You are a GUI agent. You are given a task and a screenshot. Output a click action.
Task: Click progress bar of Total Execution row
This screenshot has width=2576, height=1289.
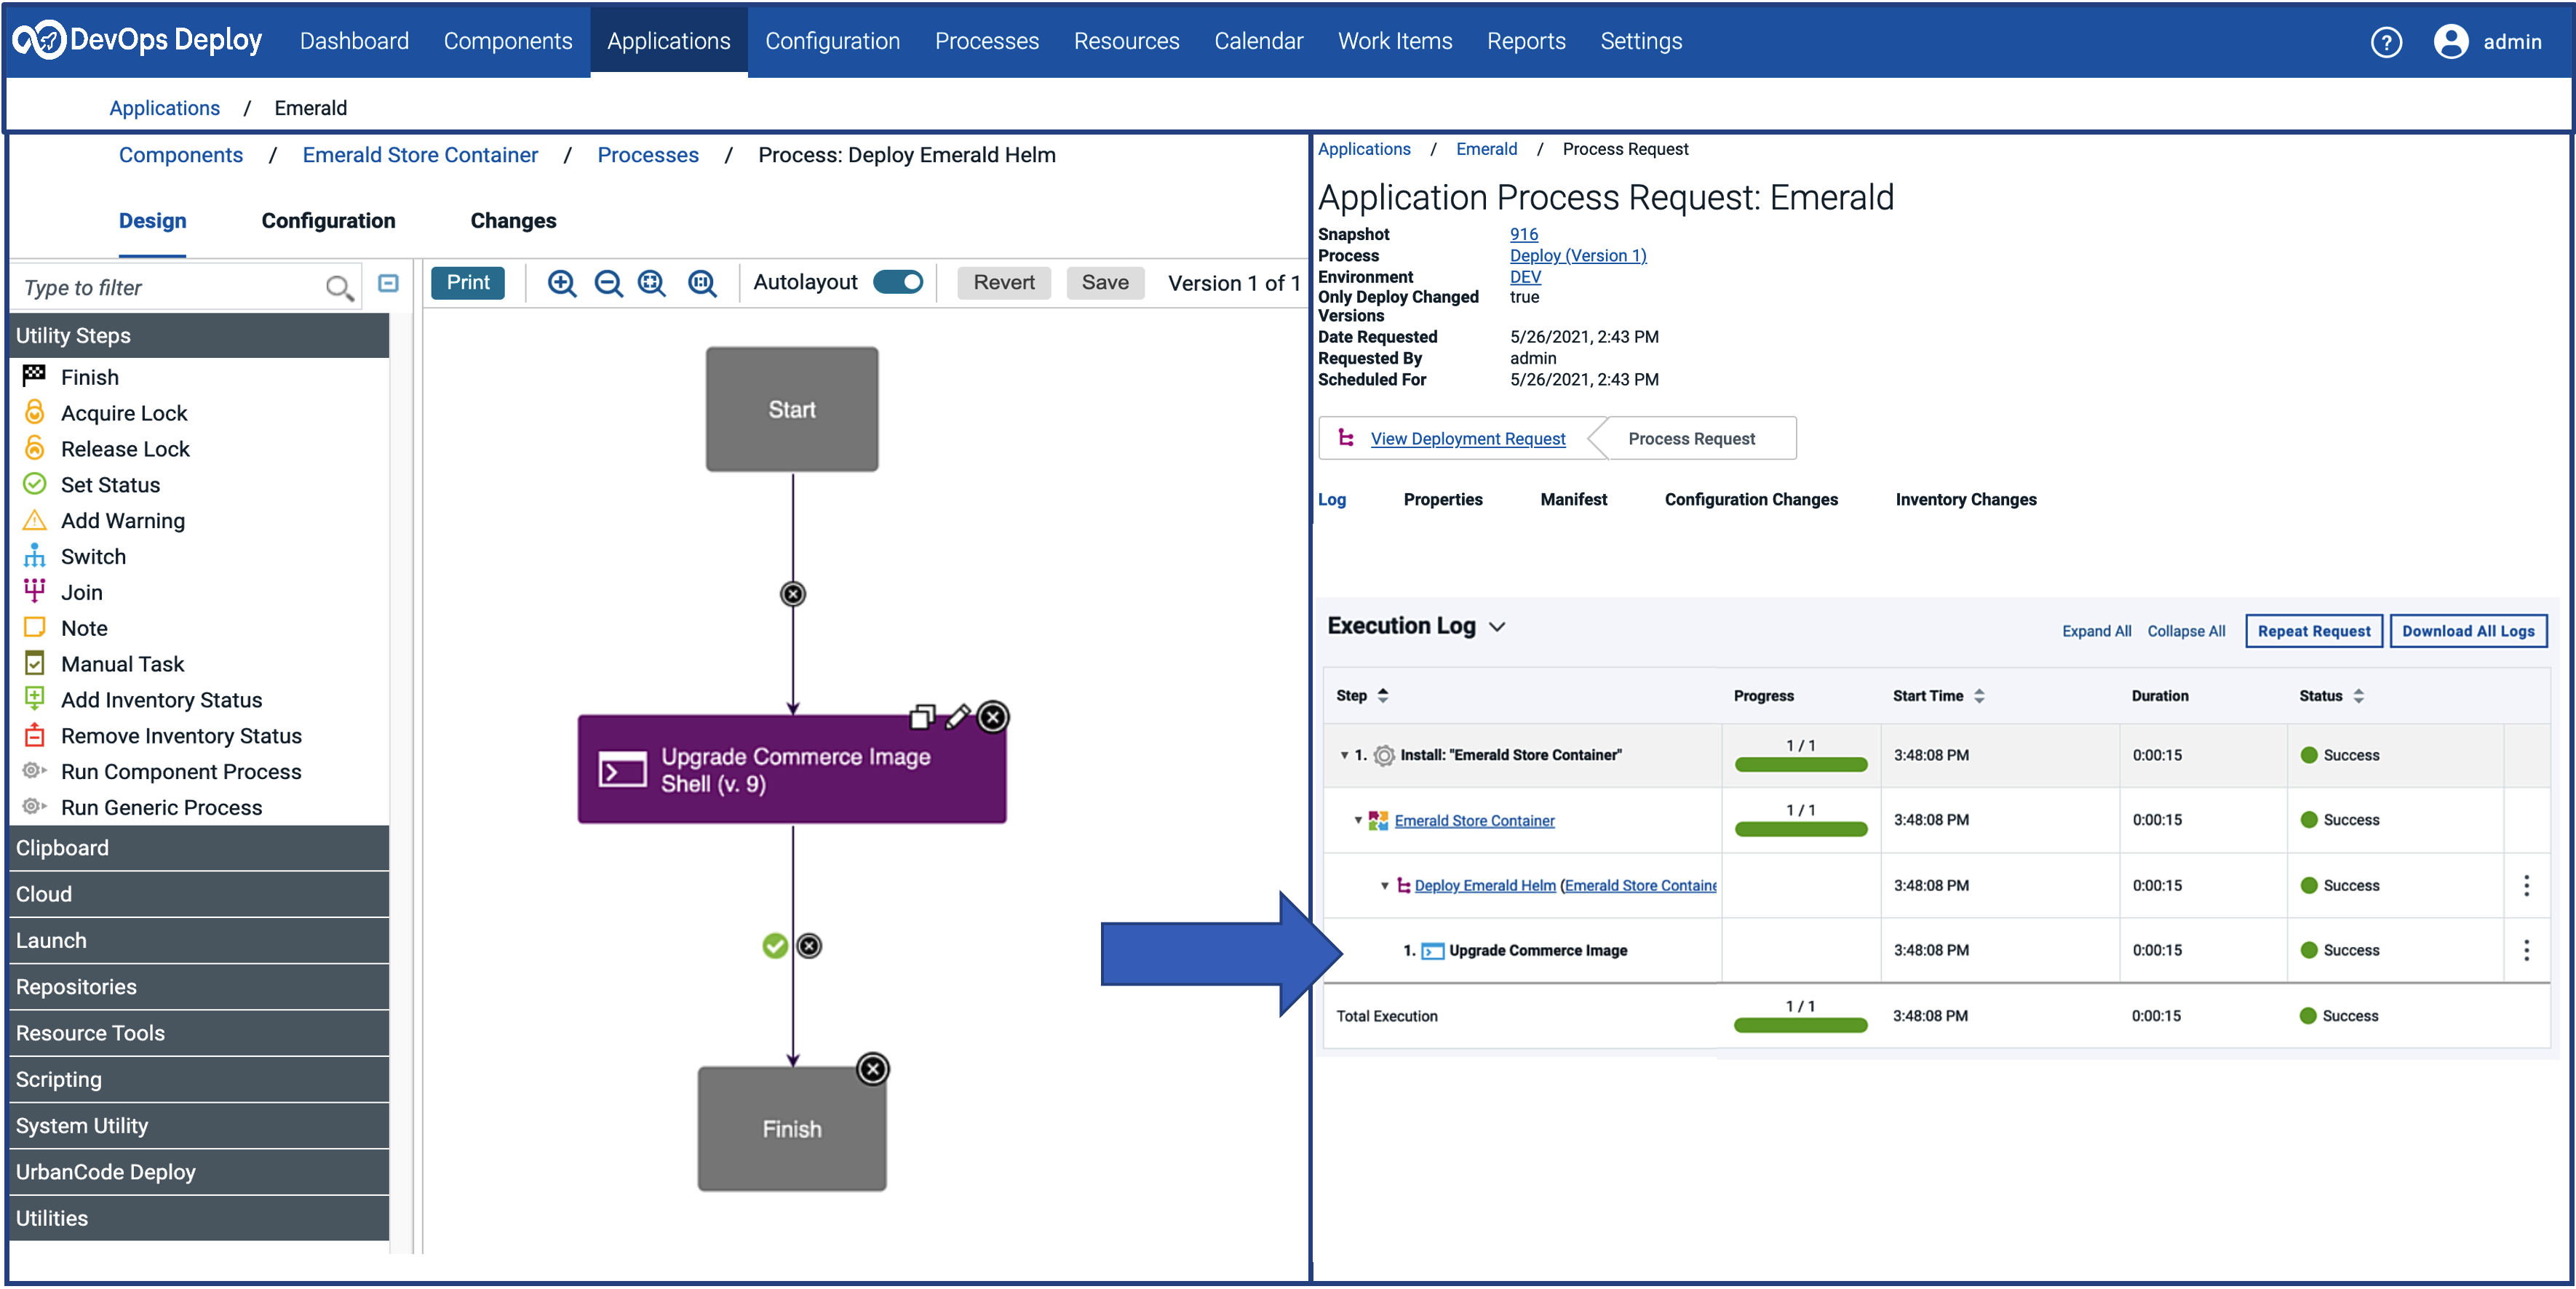[x=1800, y=1025]
